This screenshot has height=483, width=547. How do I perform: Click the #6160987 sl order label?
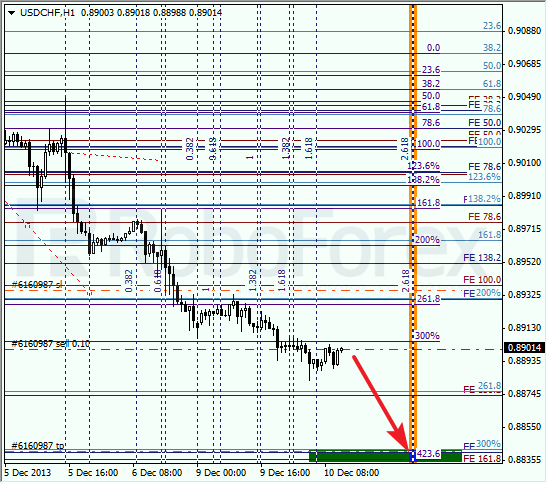[37, 285]
